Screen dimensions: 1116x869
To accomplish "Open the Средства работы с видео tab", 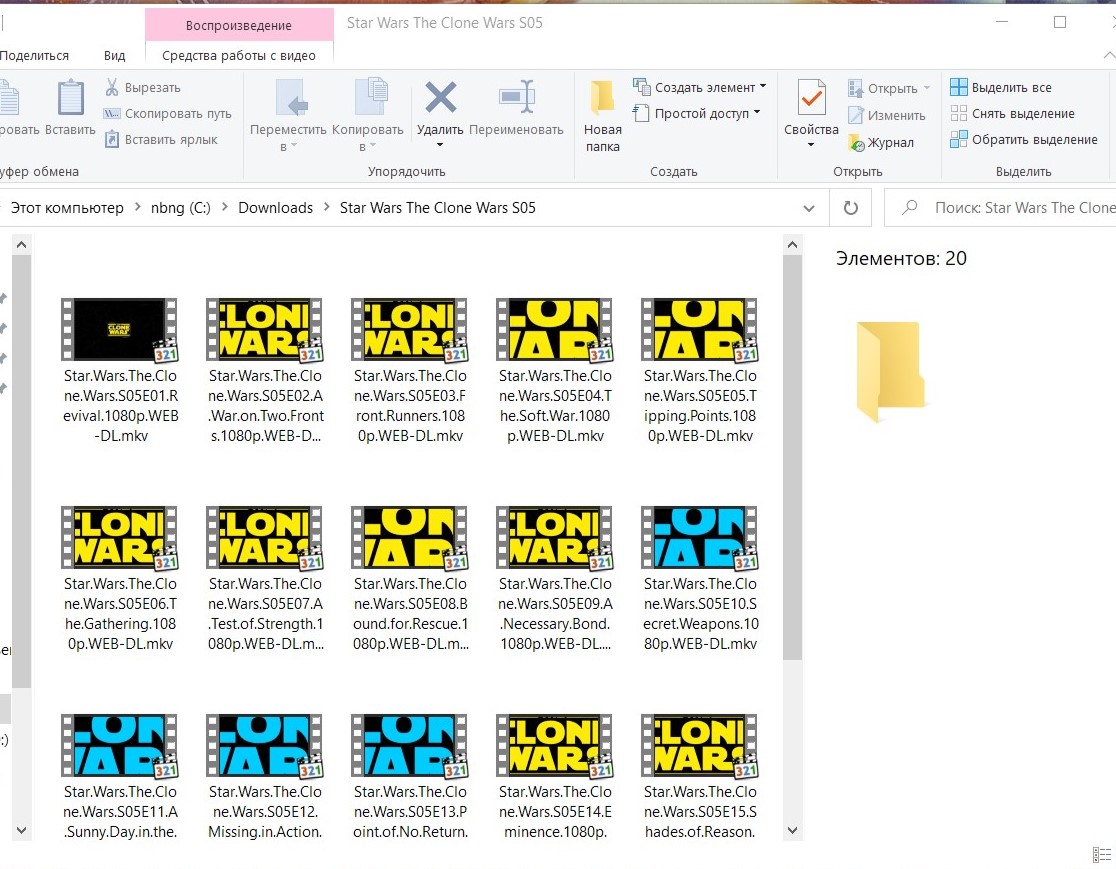I will [x=239, y=56].
